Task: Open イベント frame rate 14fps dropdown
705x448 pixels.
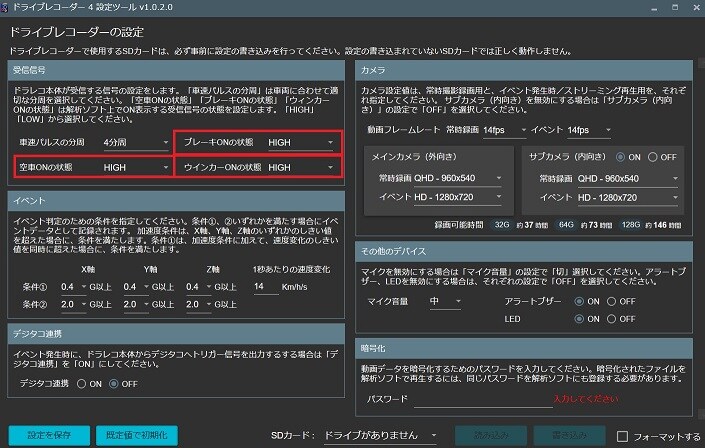Action: pos(589,130)
